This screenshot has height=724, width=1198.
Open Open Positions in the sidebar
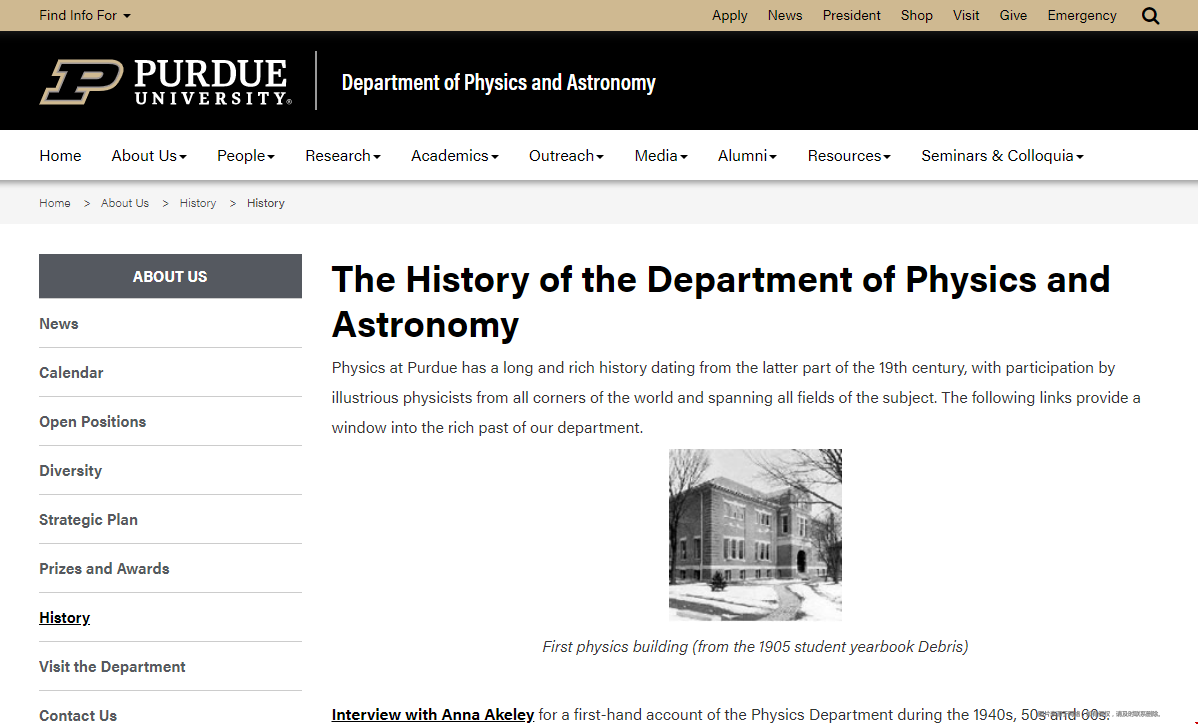click(x=92, y=422)
